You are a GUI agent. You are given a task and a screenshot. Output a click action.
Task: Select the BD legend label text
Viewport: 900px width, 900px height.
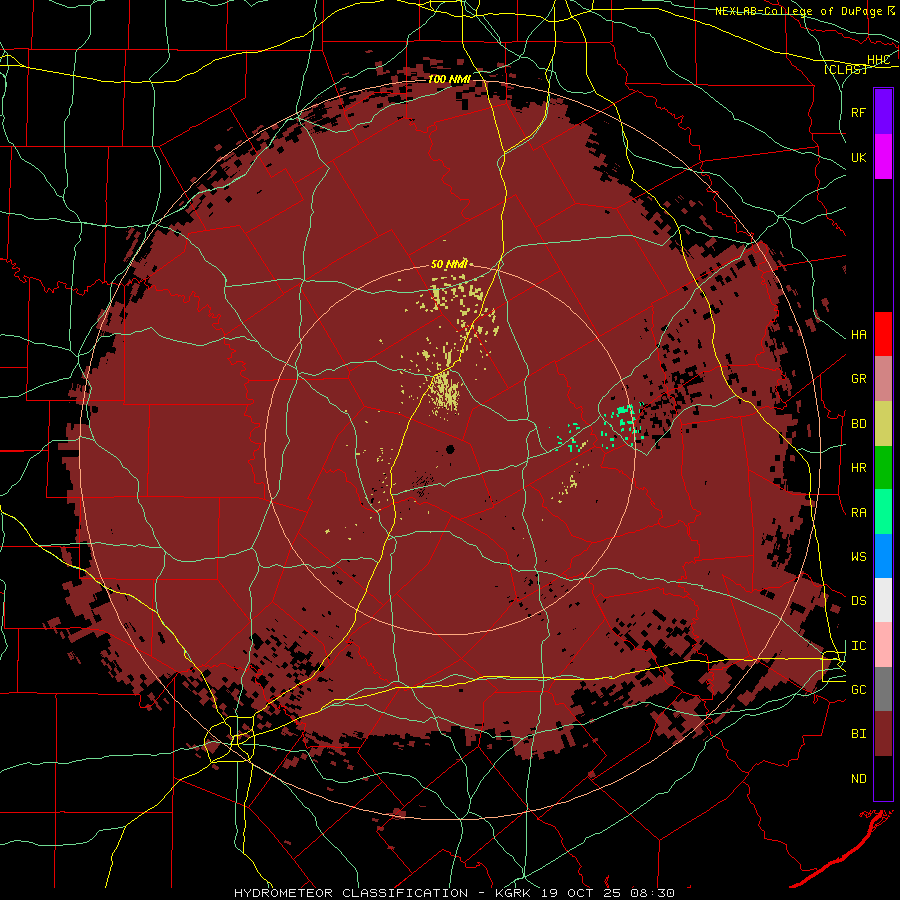pyautogui.click(x=858, y=424)
